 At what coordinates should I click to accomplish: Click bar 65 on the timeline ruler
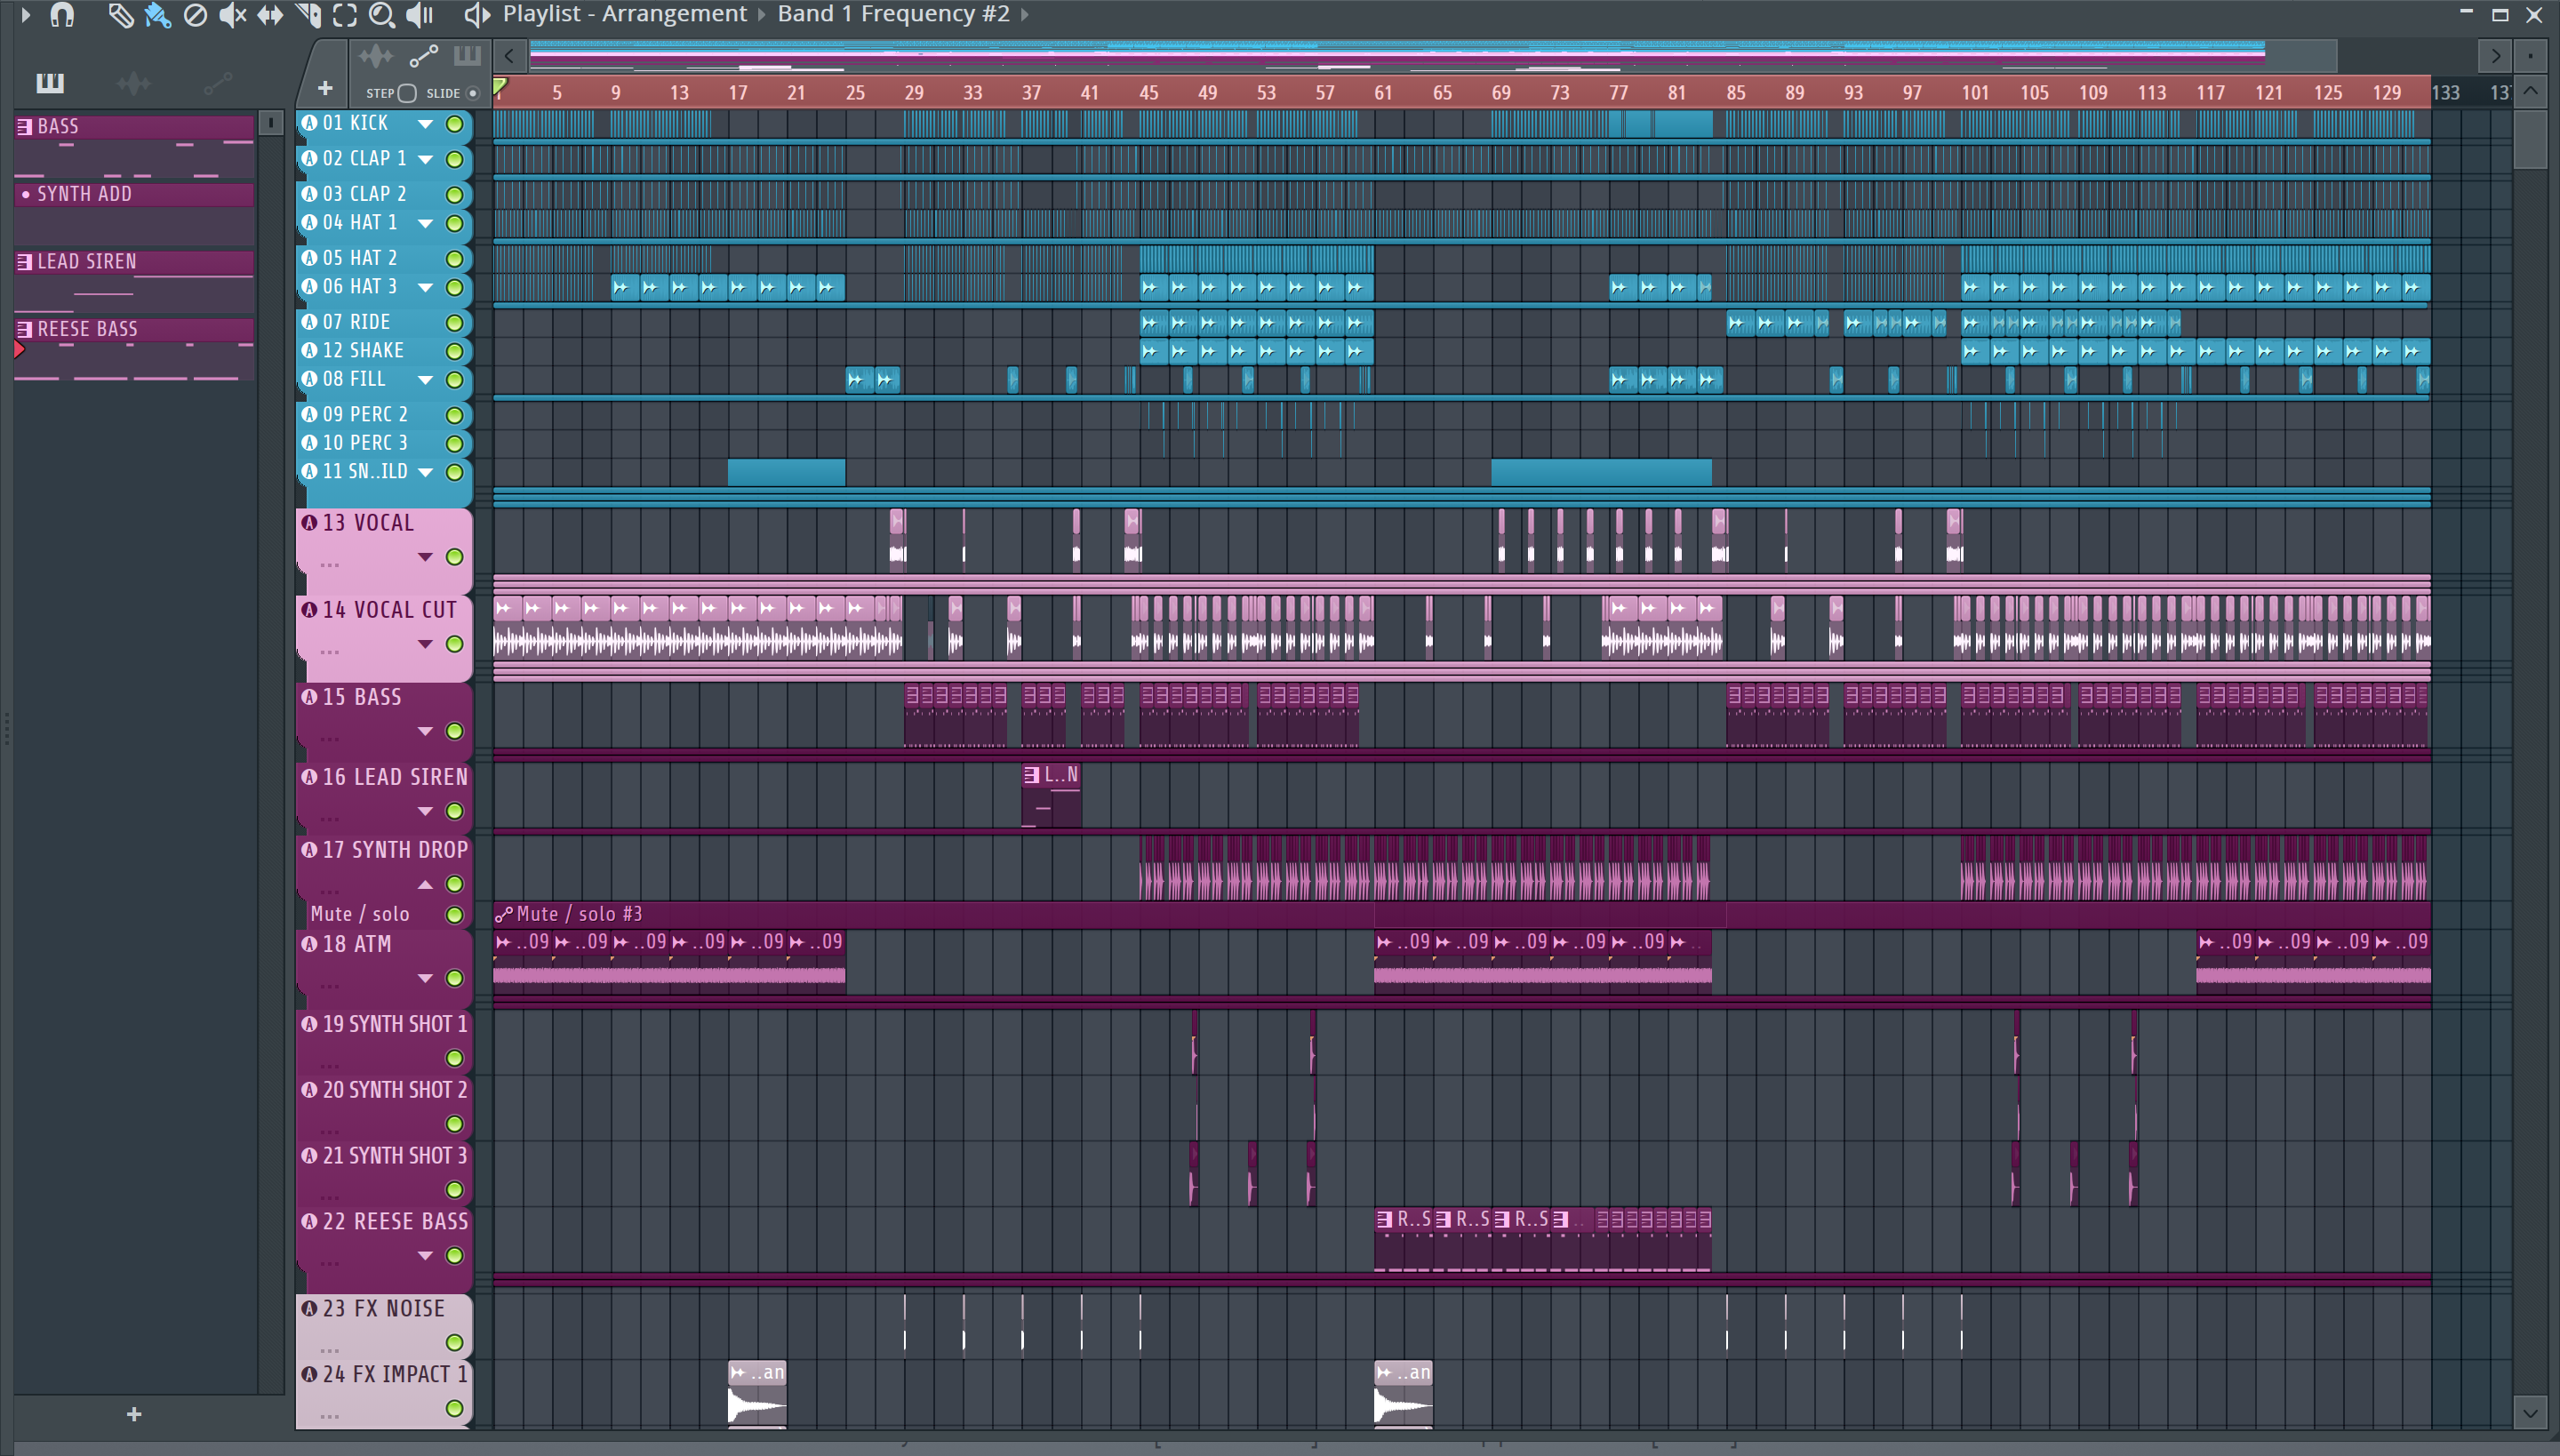pos(1442,93)
